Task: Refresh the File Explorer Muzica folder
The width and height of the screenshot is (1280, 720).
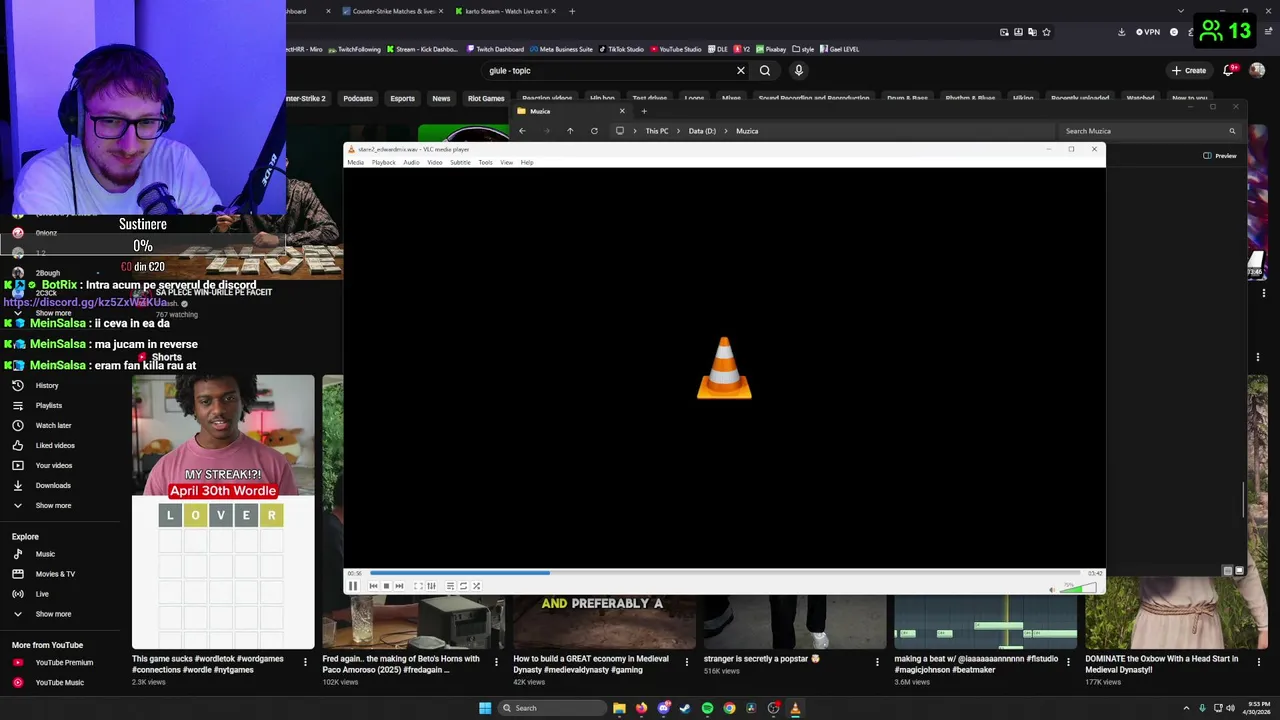Action: tap(594, 131)
